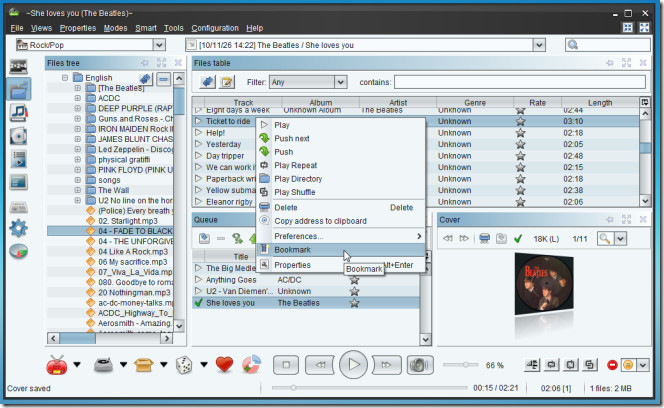Click the next track button
664x408 pixels.
point(386,365)
